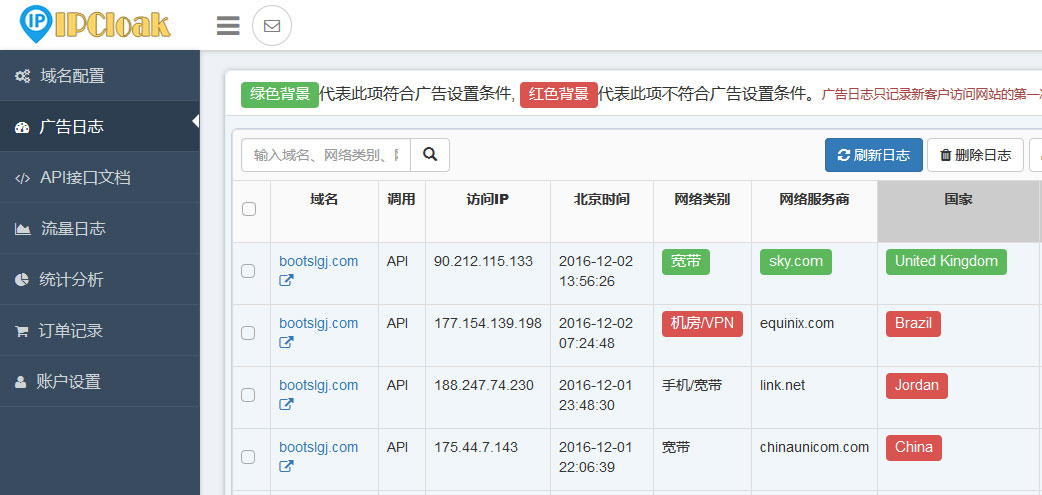The image size is (1042, 495).
Task: Toggle the hamburger sidebar menu icon
Action: click(228, 26)
